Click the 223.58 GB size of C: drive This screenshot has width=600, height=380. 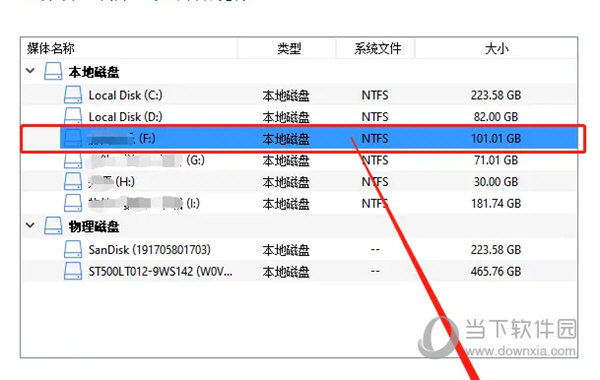(x=496, y=95)
